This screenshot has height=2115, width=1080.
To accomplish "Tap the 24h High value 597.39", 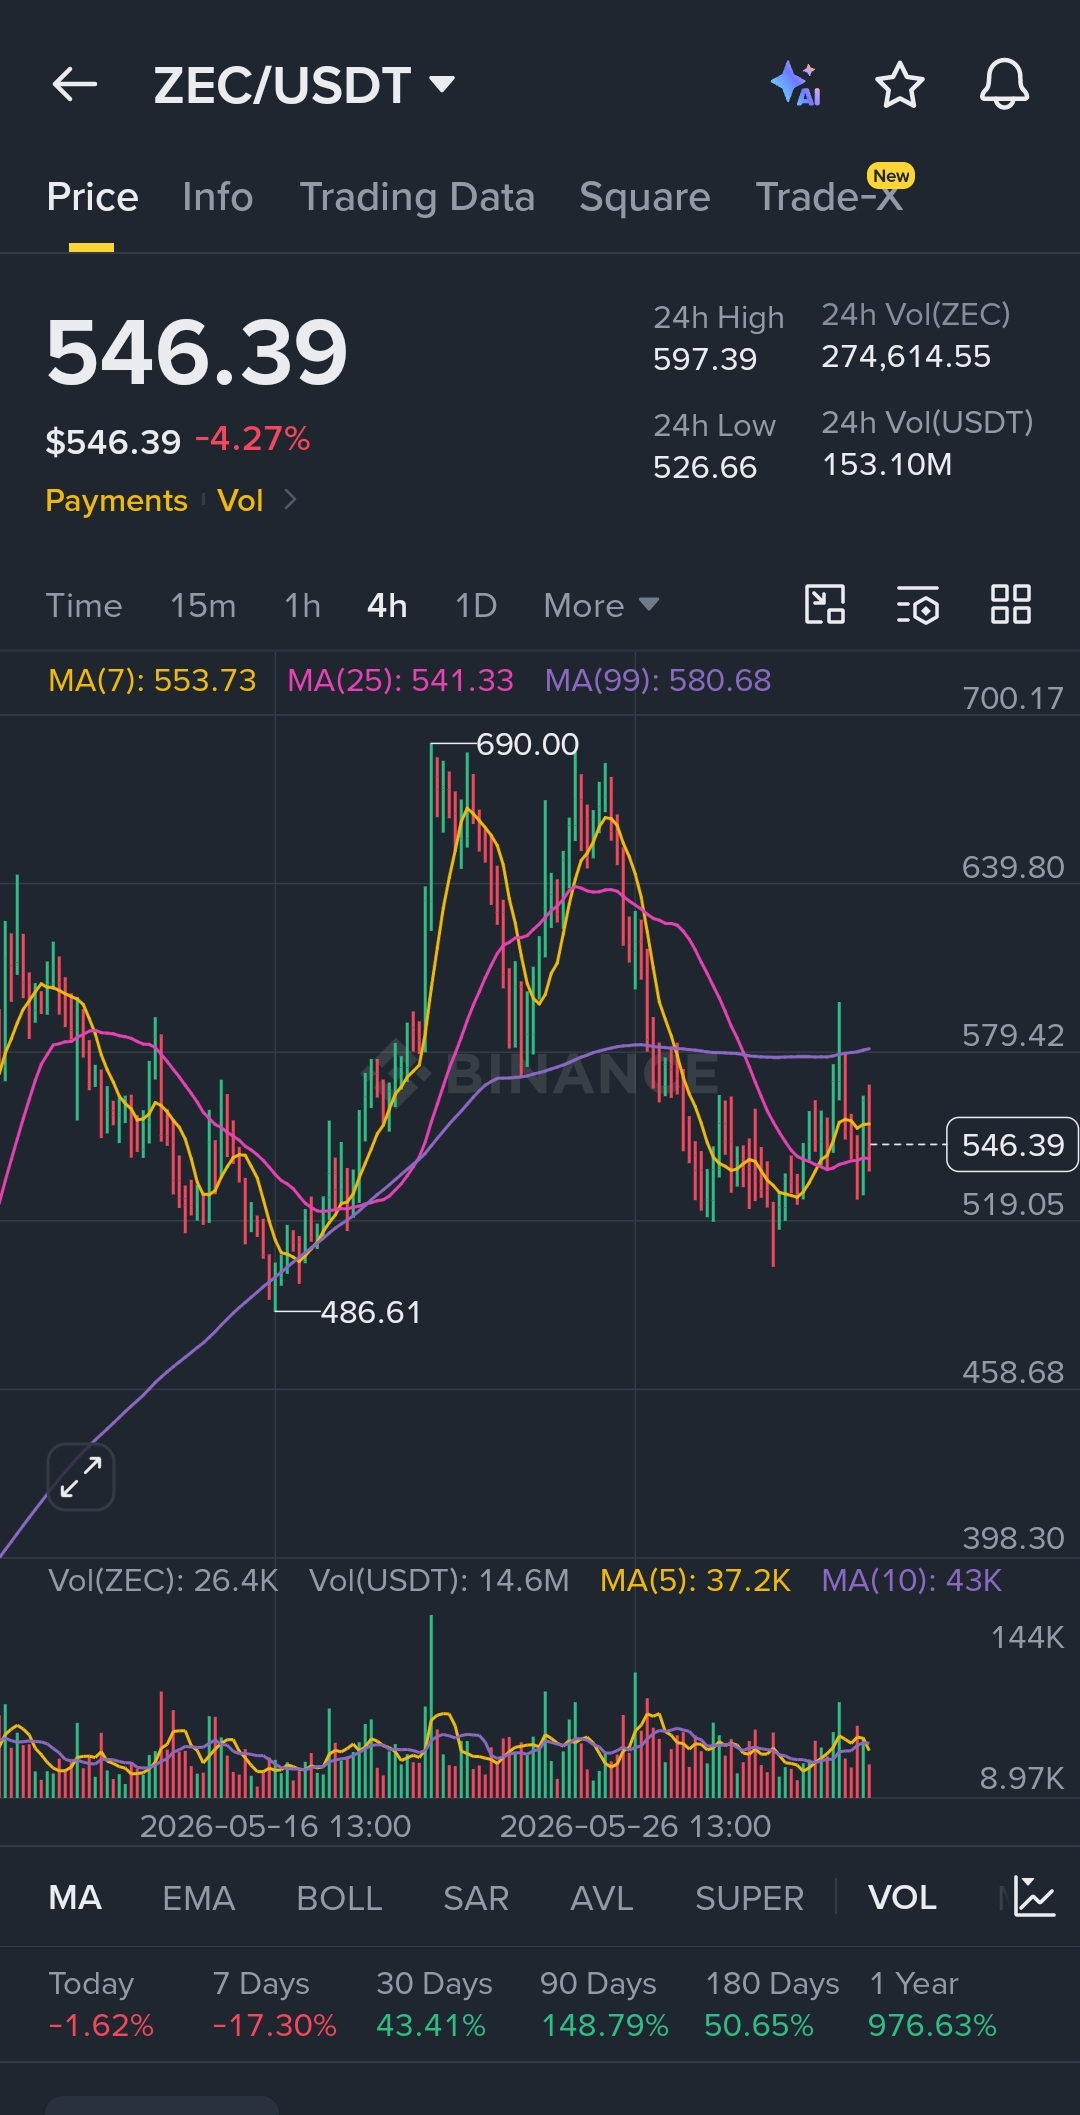I will (705, 359).
